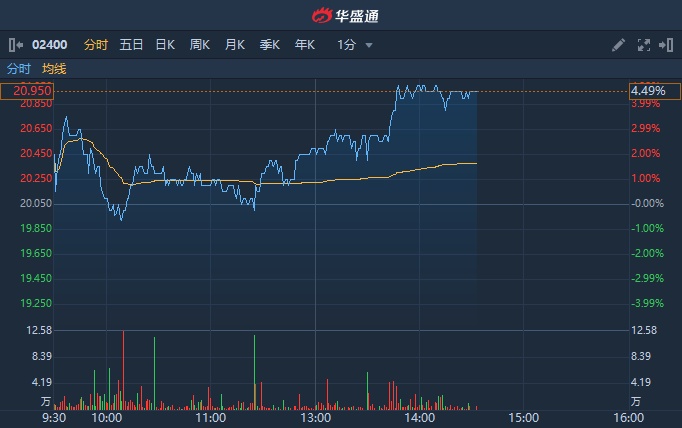Switch to the 五日 five-day tab
The width and height of the screenshot is (682, 428).
[131, 45]
